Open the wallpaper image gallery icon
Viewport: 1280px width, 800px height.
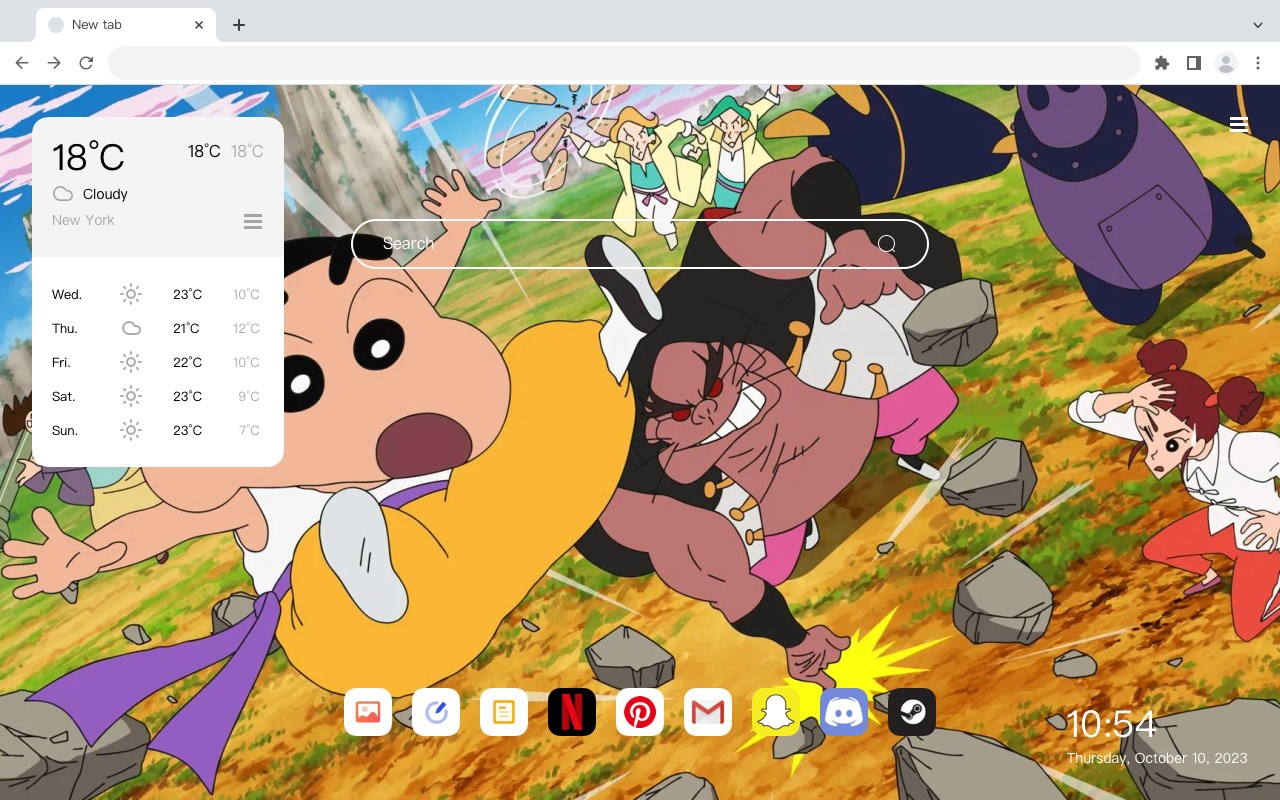[368, 712]
